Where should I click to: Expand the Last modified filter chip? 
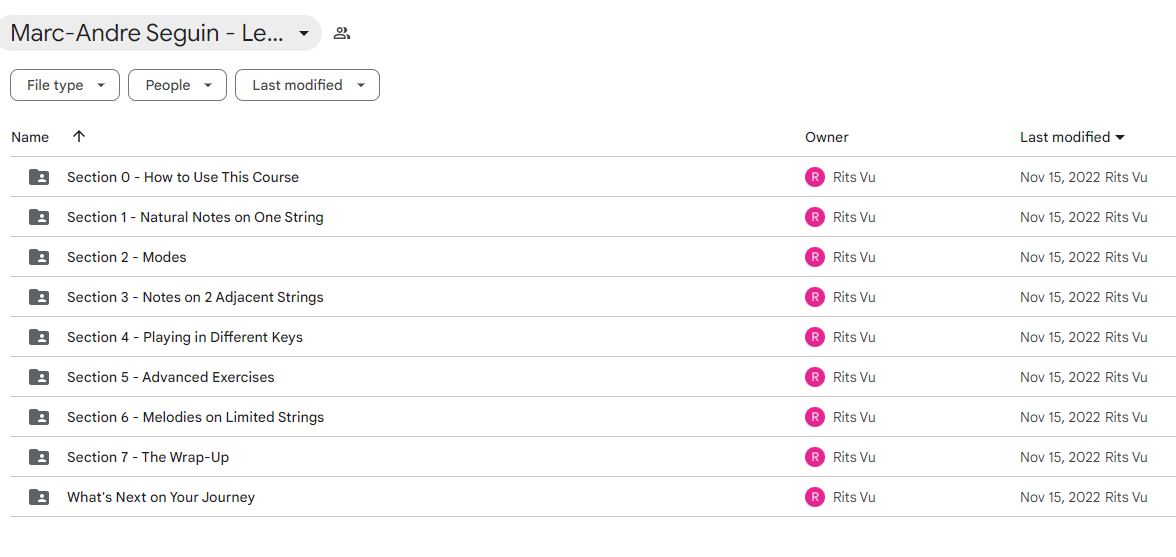pyautogui.click(x=308, y=85)
